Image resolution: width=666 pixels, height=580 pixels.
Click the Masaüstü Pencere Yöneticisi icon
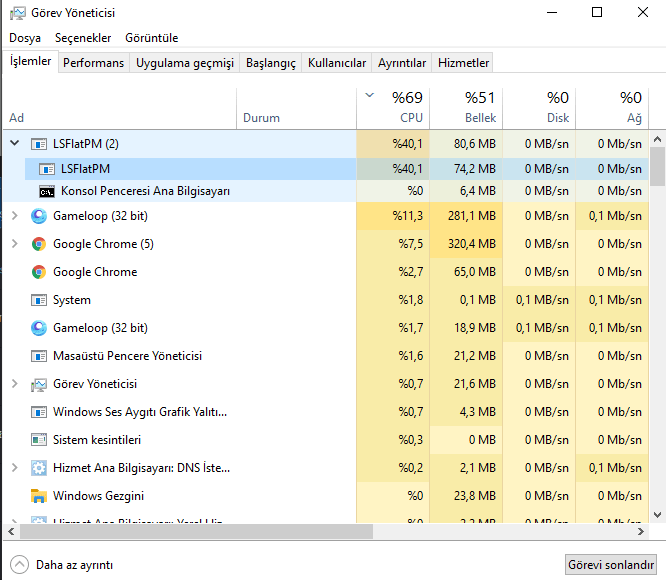(x=39, y=356)
